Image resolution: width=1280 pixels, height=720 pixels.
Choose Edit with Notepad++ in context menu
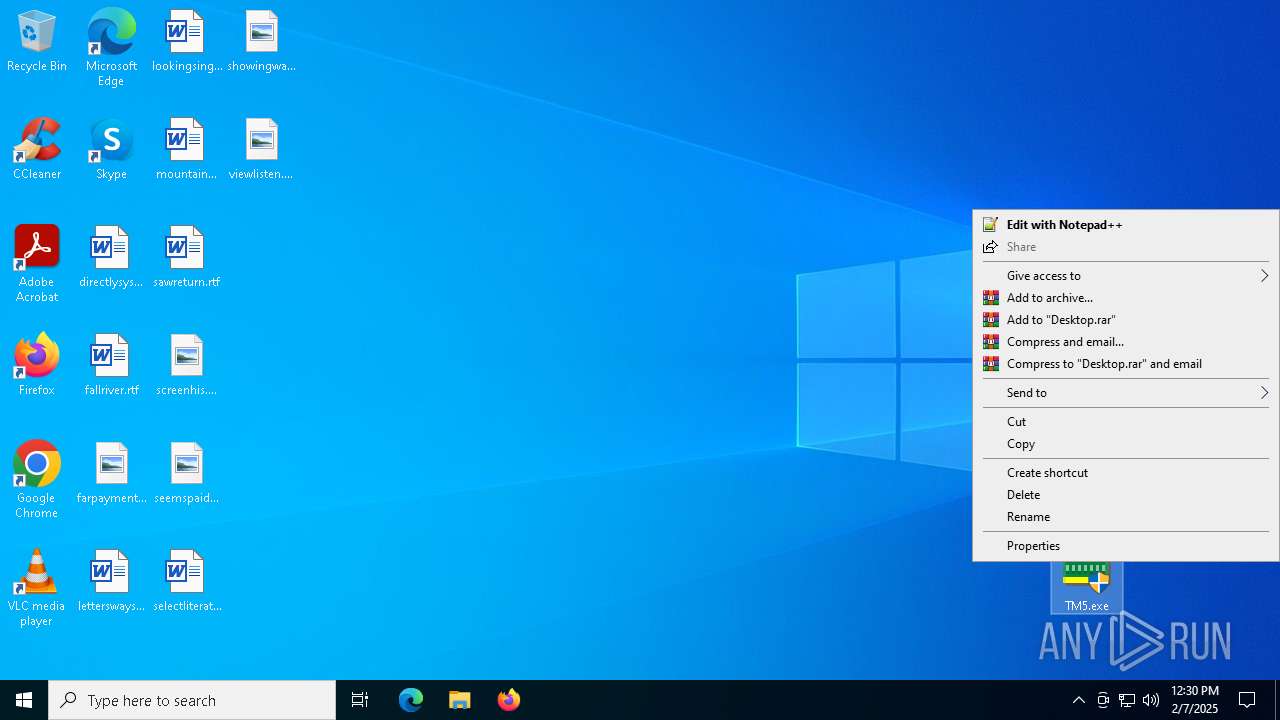click(x=1126, y=225)
